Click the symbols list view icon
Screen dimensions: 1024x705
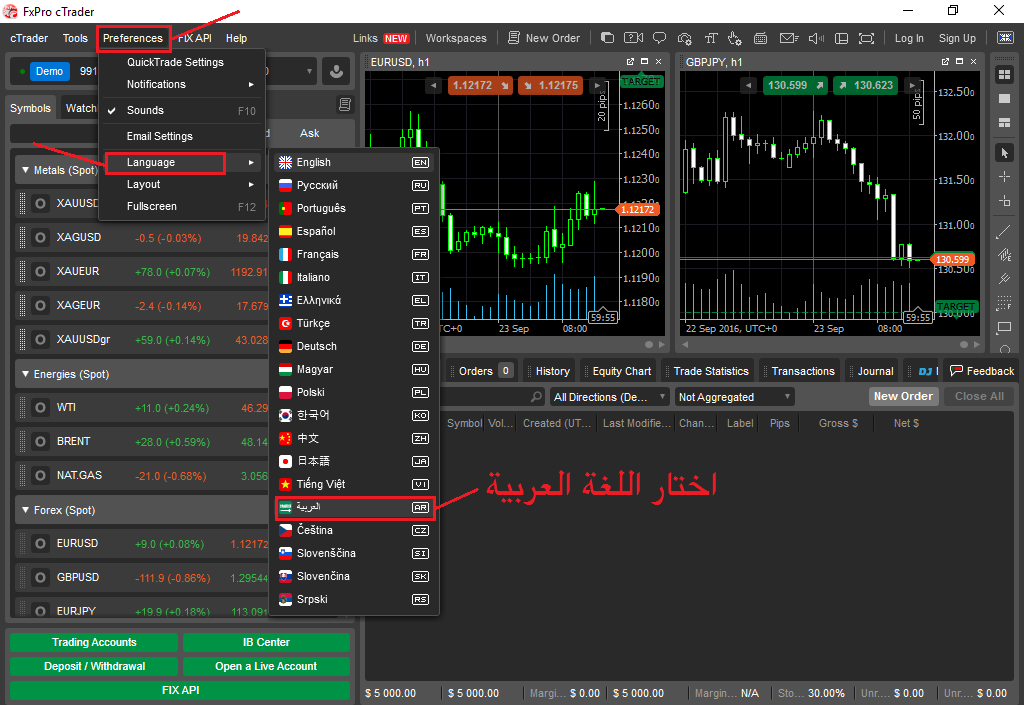pyautogui.click(x=345, y=104)
